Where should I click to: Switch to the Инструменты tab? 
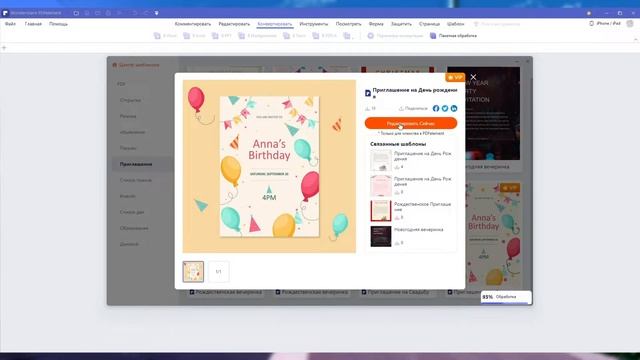coord(313,24)
